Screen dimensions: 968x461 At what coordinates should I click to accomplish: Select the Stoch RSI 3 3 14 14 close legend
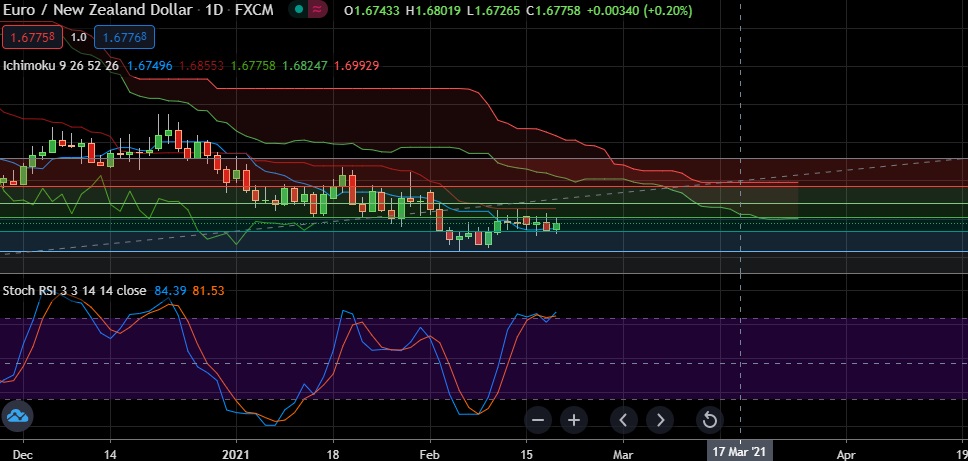tap(75, 291)
